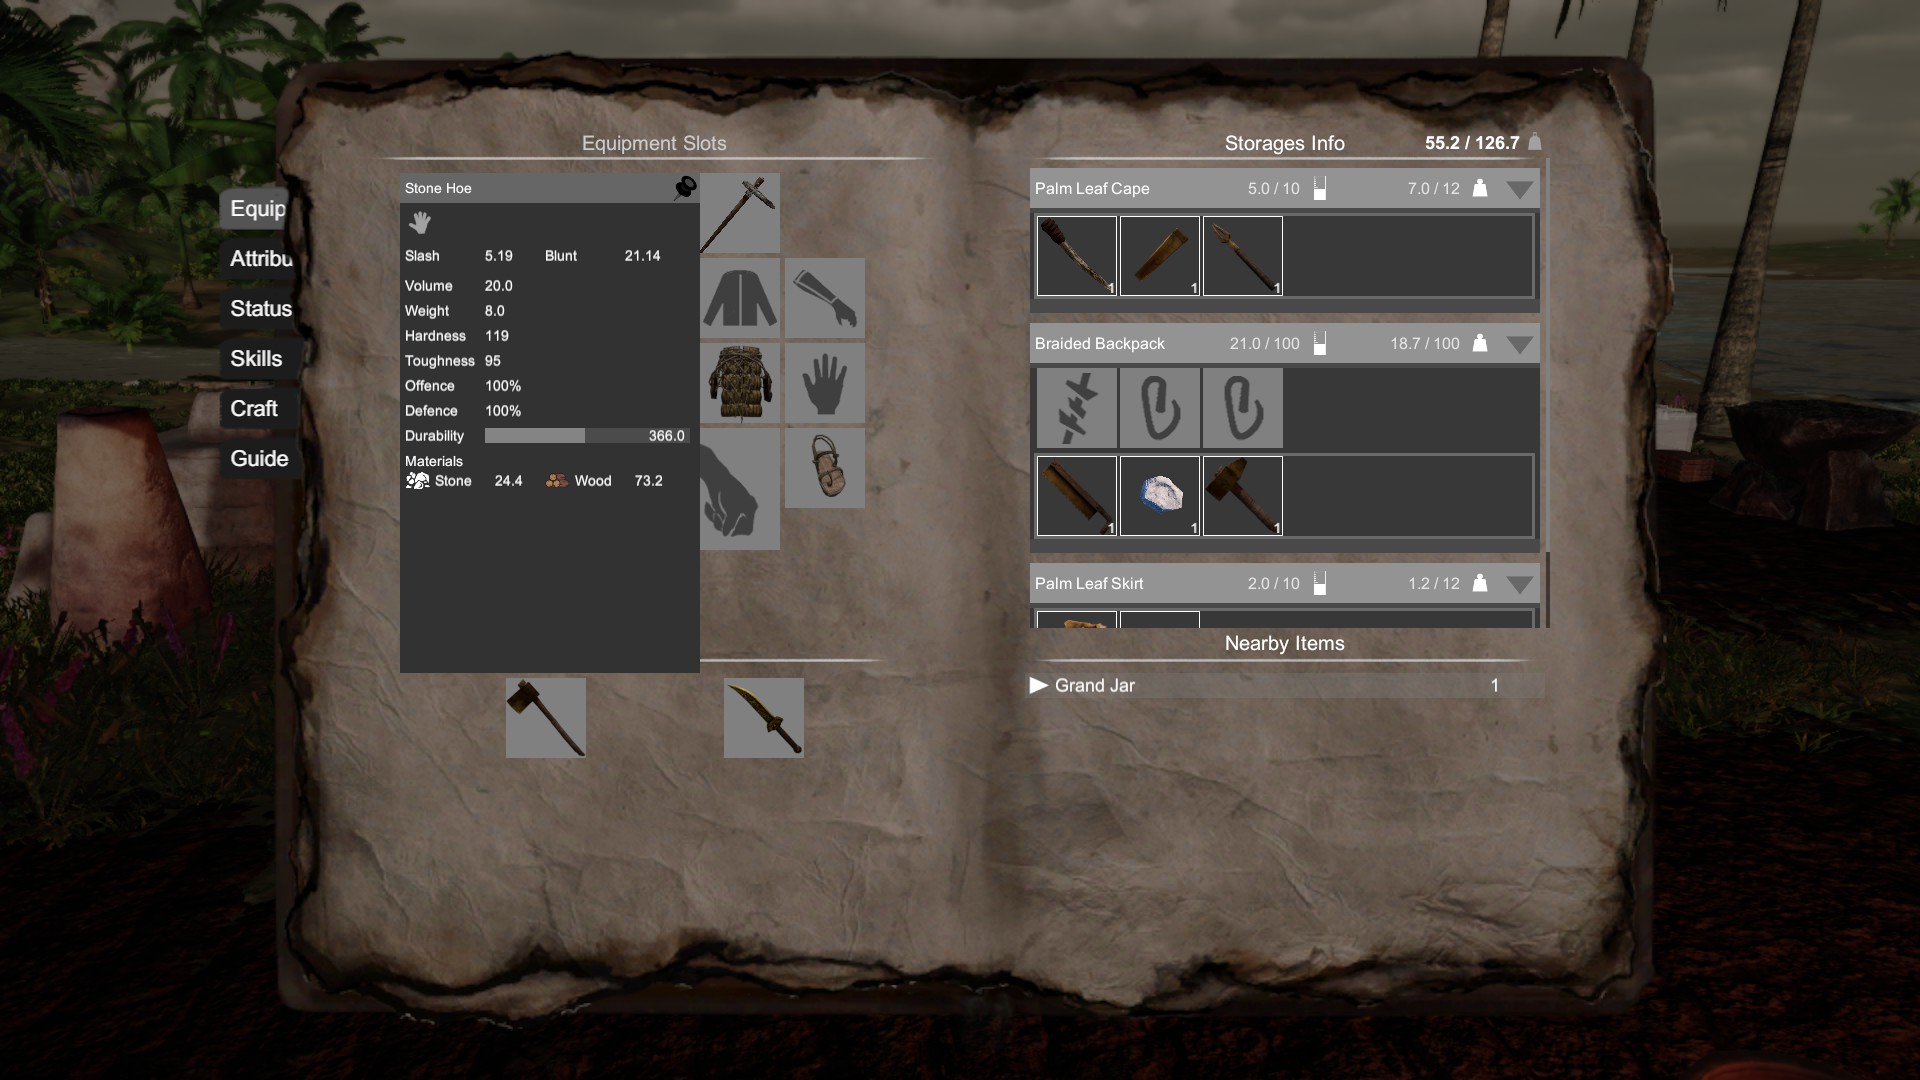Screen dimensions: 1920x1080
Task: Select the curved golden knife slot
Action: (764, 718)
